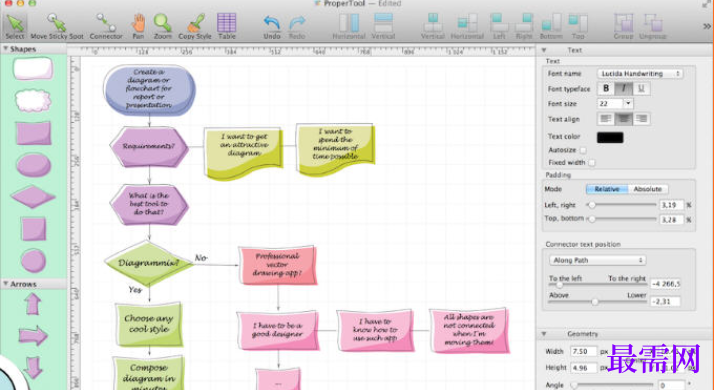Click the Width input field

point(583,352)
